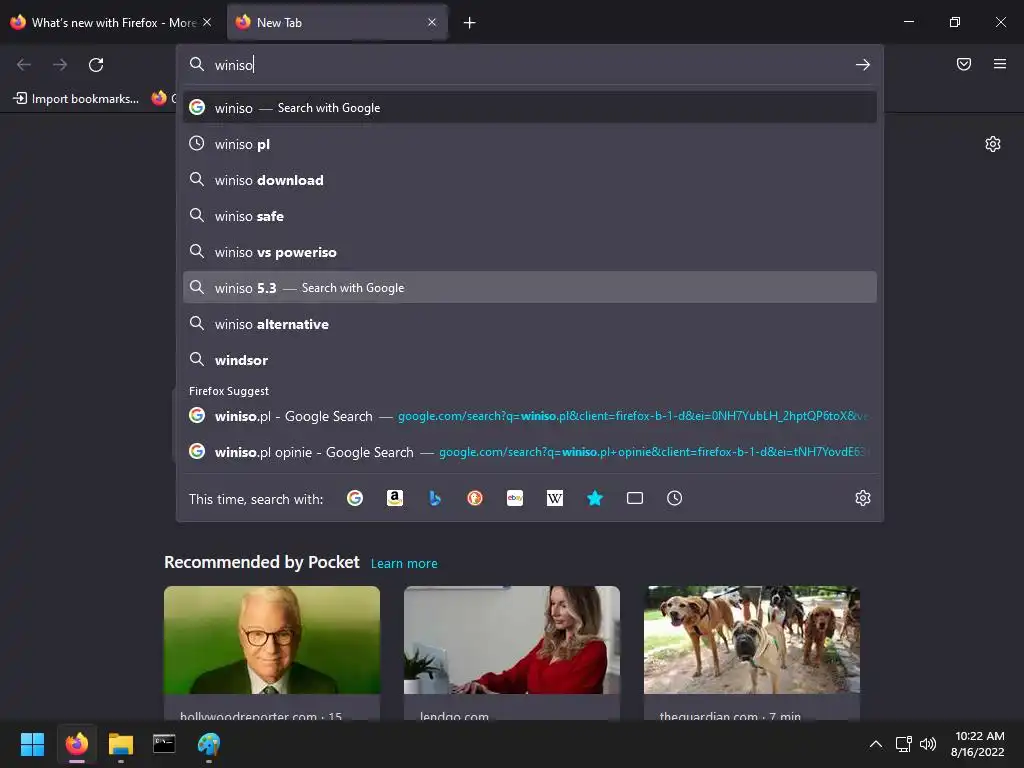Screen dimensions: 1024x768
Task: Search this time with Bing
Action: point(435,498)
